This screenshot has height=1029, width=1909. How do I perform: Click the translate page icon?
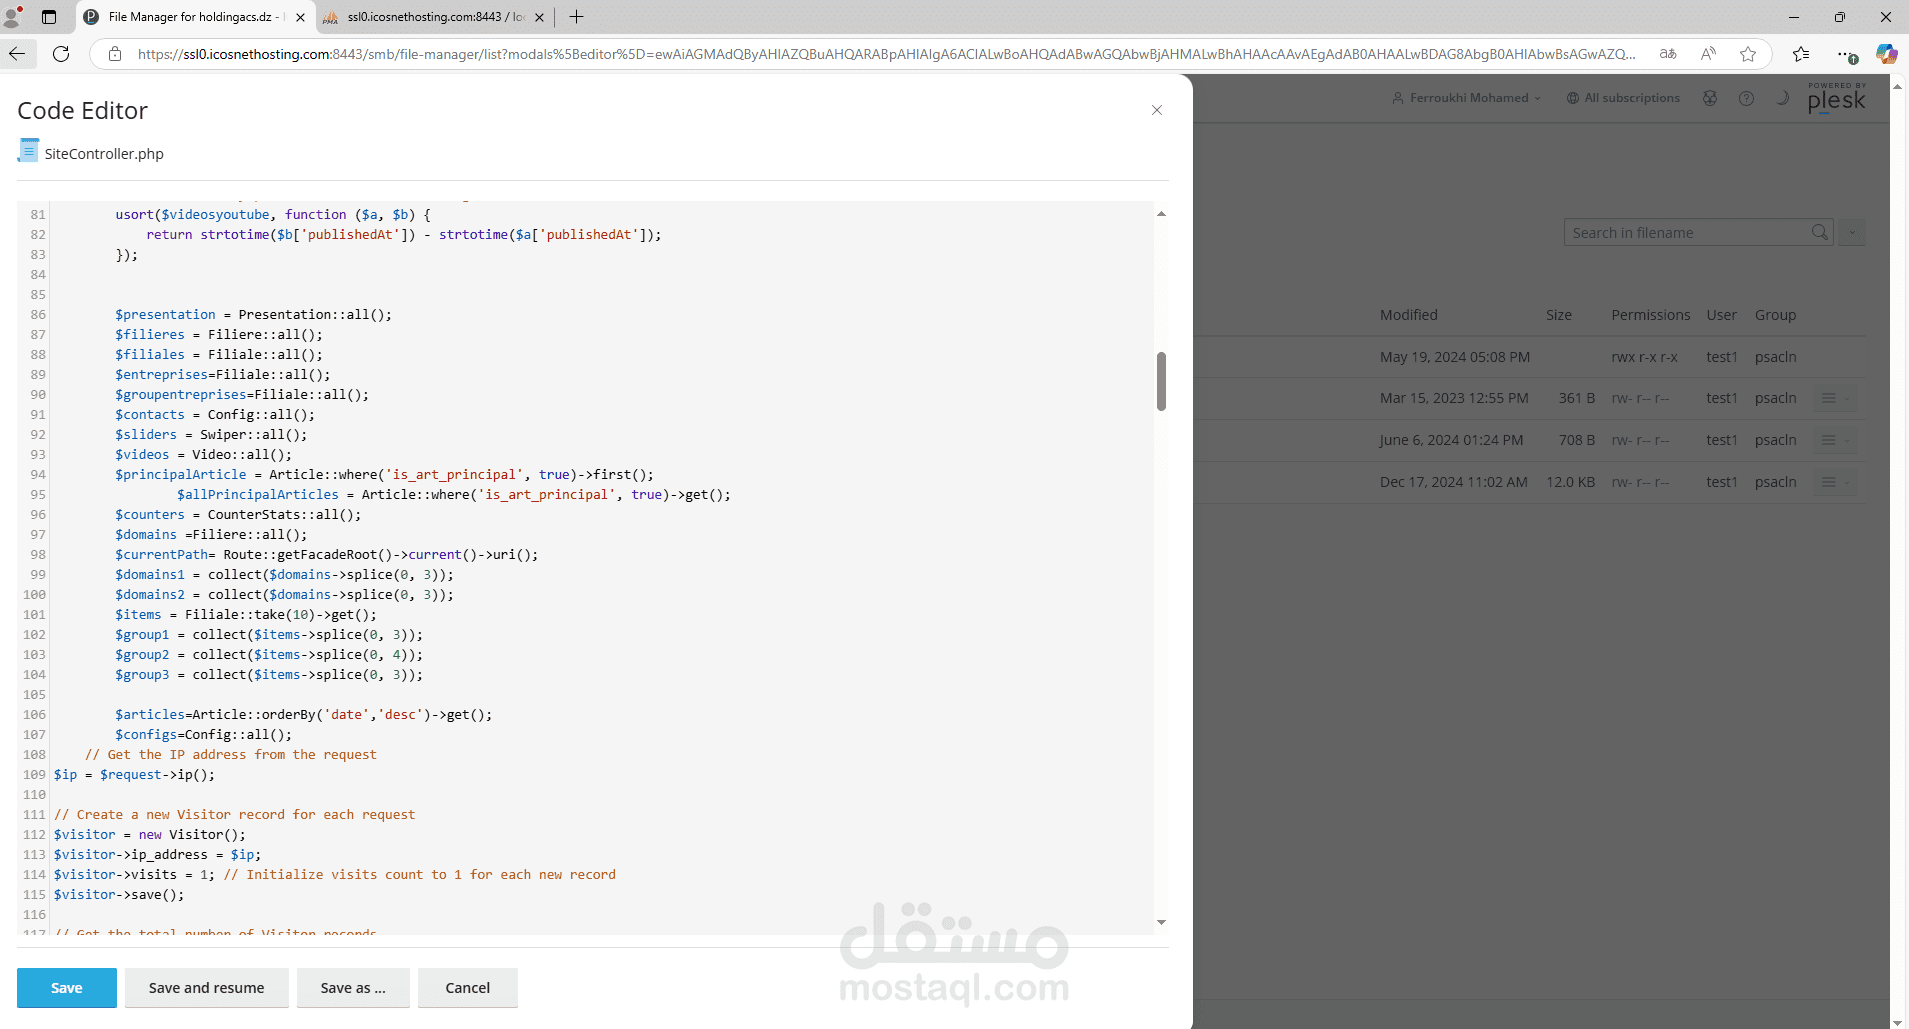pyautogui.click(x=1668, y=54)
